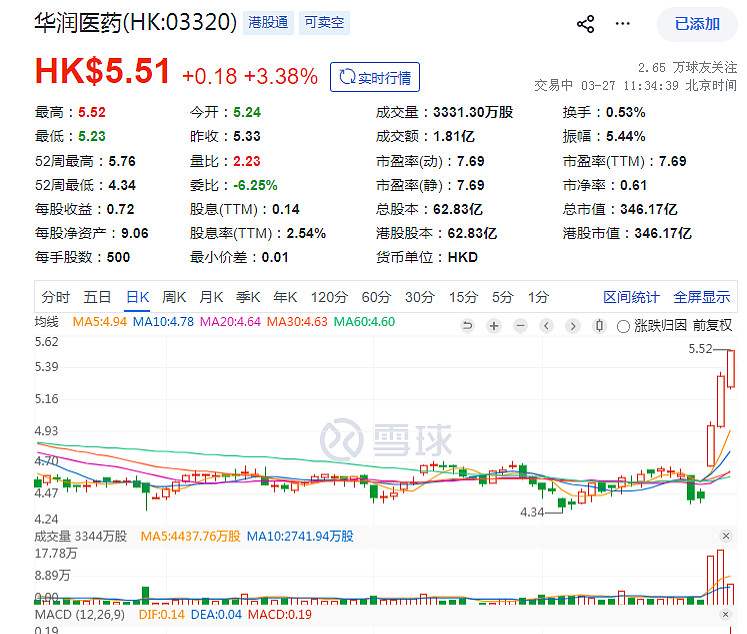
Task: Click the MACD (12,26,9) label
Action: click(x=80, y=614)
